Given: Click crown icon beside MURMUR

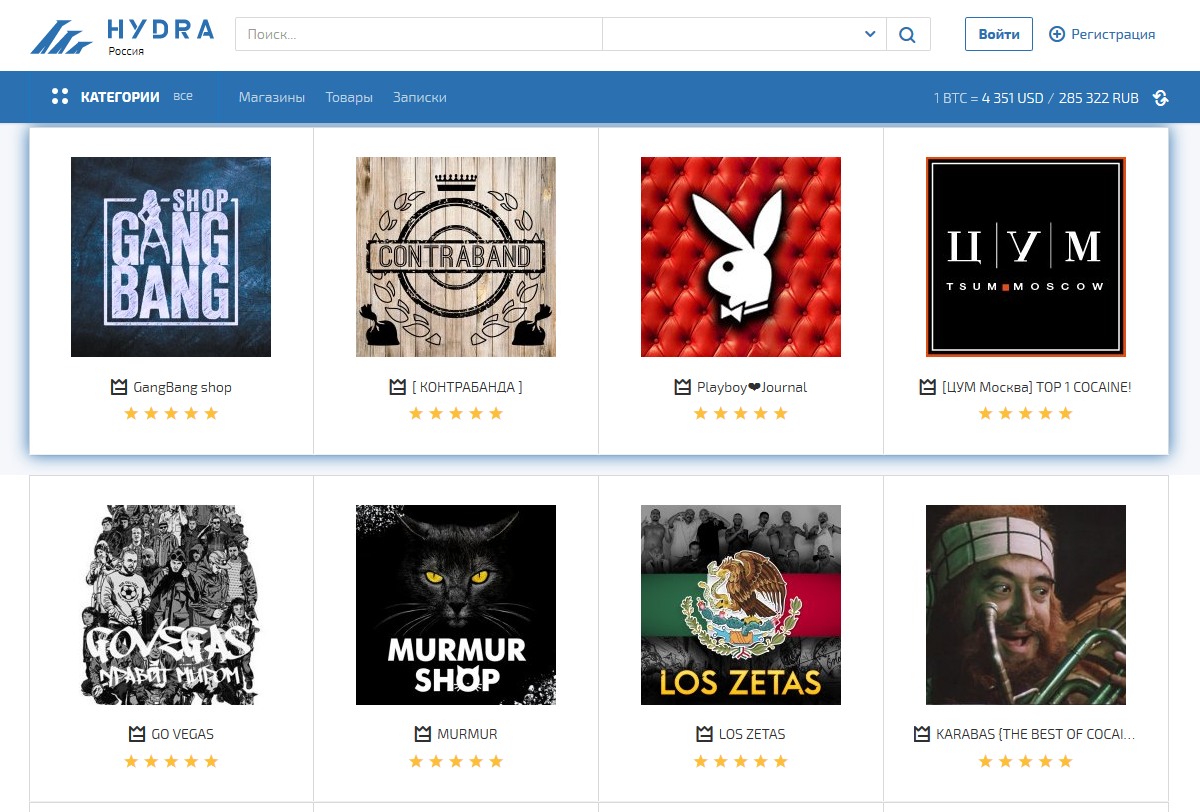Looking at the screenshot, I should (423, 734).
